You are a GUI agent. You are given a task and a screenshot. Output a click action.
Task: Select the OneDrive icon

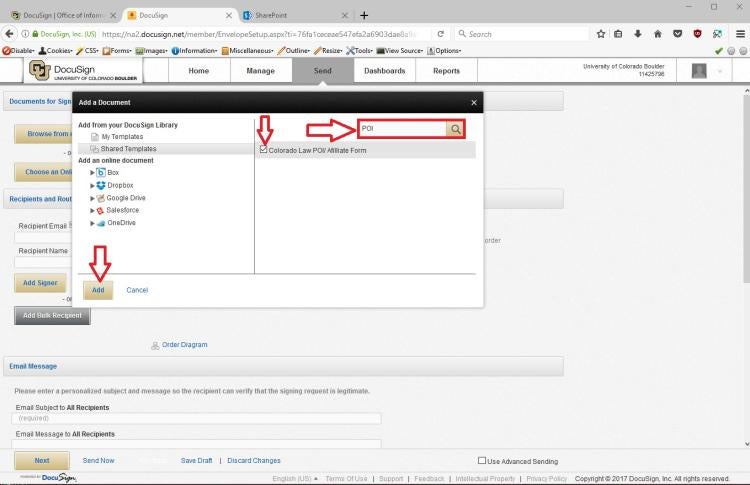pos(100,223)
